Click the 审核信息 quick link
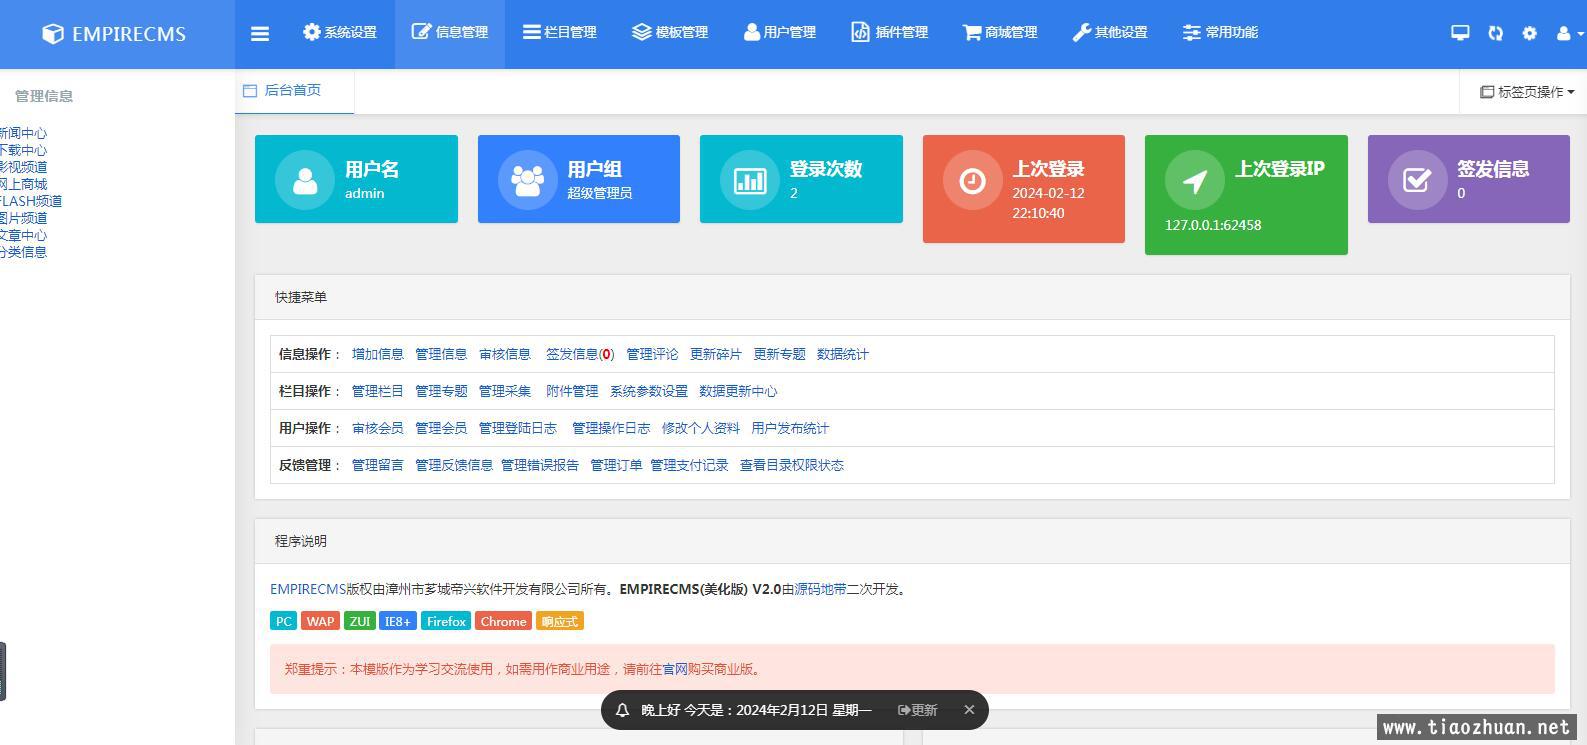Image resolution: width=1587 pixels, height=745 pixels. click(x=505, y=354)
